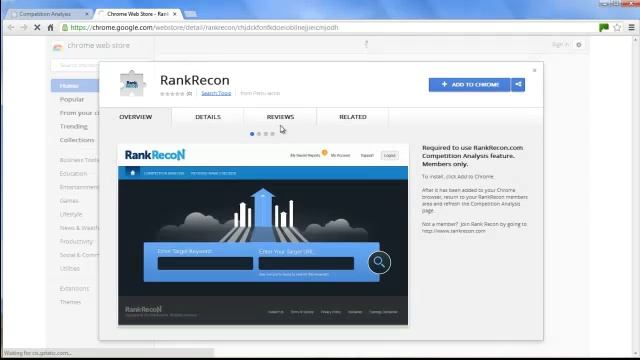Open Extensions section in sidebar

(x=74, y=289)
